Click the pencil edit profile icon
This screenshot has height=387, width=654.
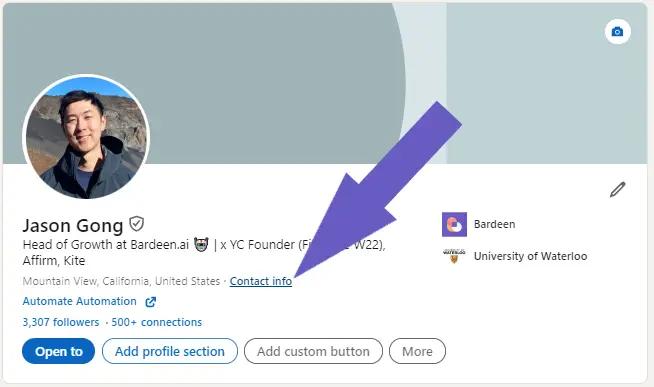617,189
